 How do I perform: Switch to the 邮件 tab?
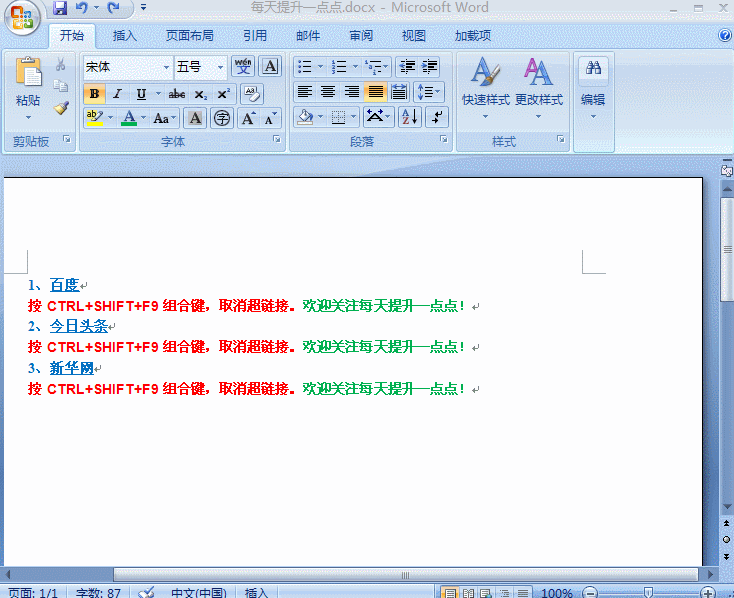(308, 36)
